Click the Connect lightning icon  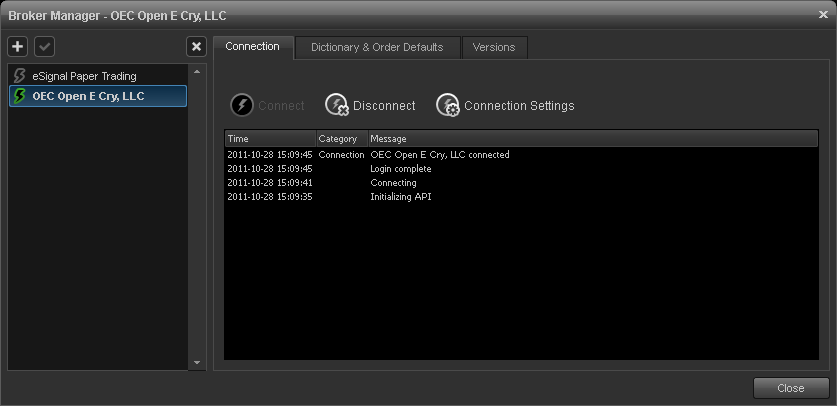[242, 105]
